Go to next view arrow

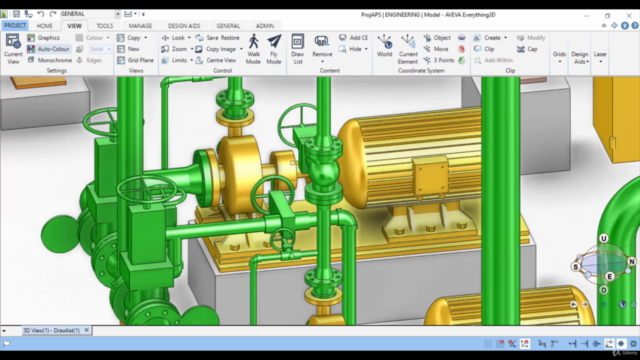tap(584, 304)
